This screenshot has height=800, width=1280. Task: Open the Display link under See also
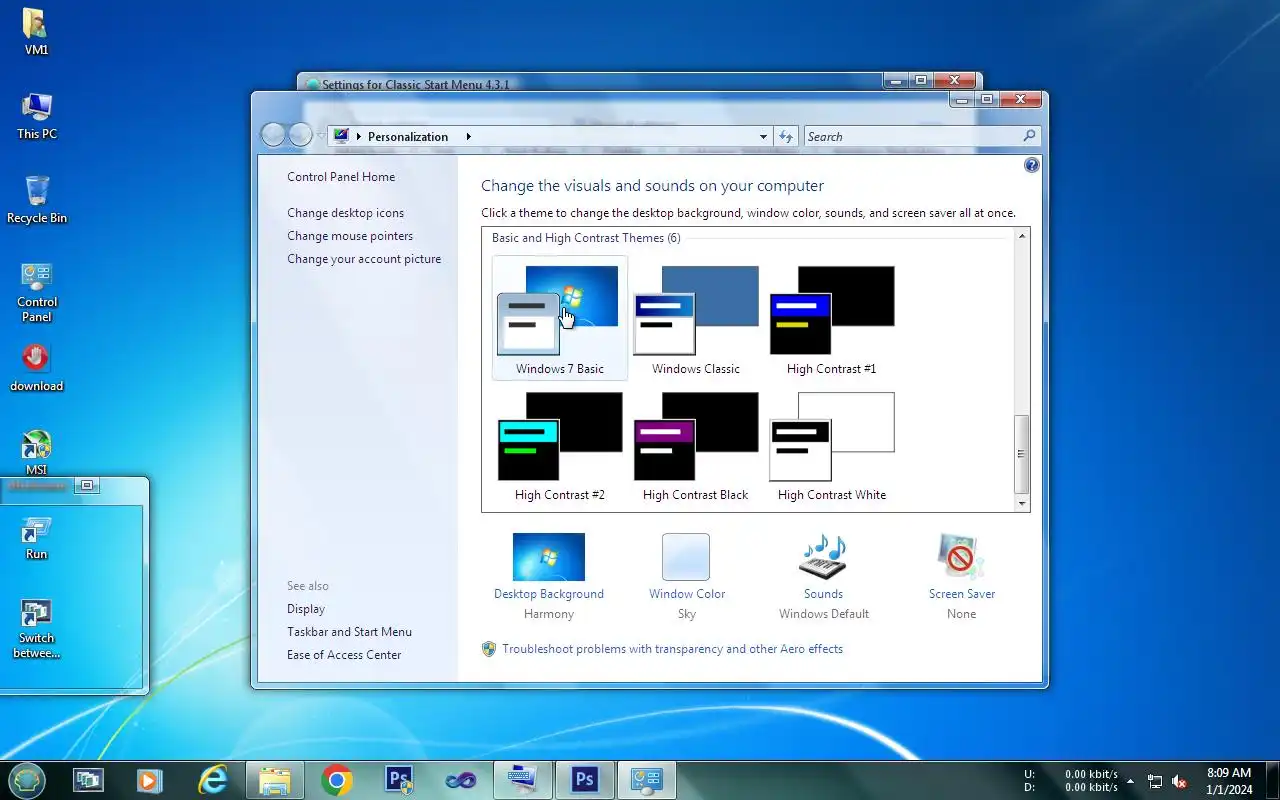coord(306,609)
